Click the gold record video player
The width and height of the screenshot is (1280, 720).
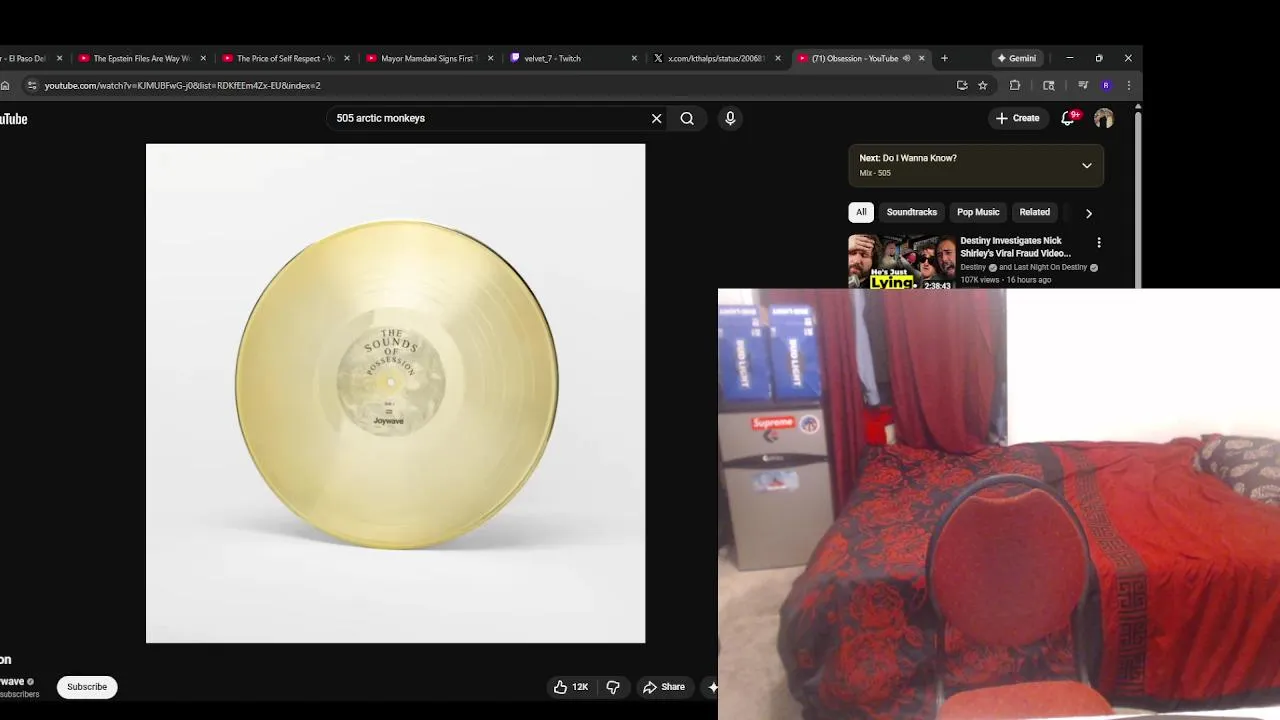click(x=395, y=393)
